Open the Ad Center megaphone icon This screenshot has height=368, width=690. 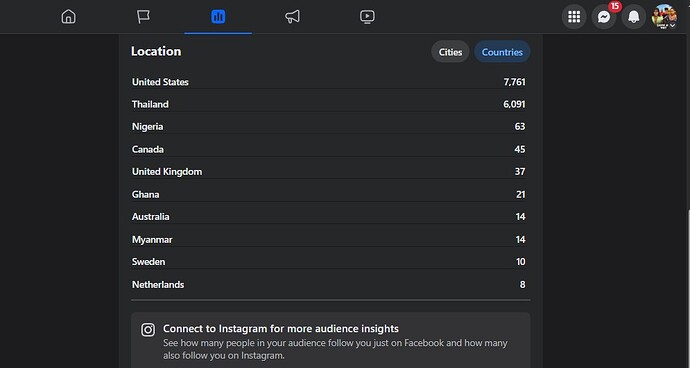point(293,17)
